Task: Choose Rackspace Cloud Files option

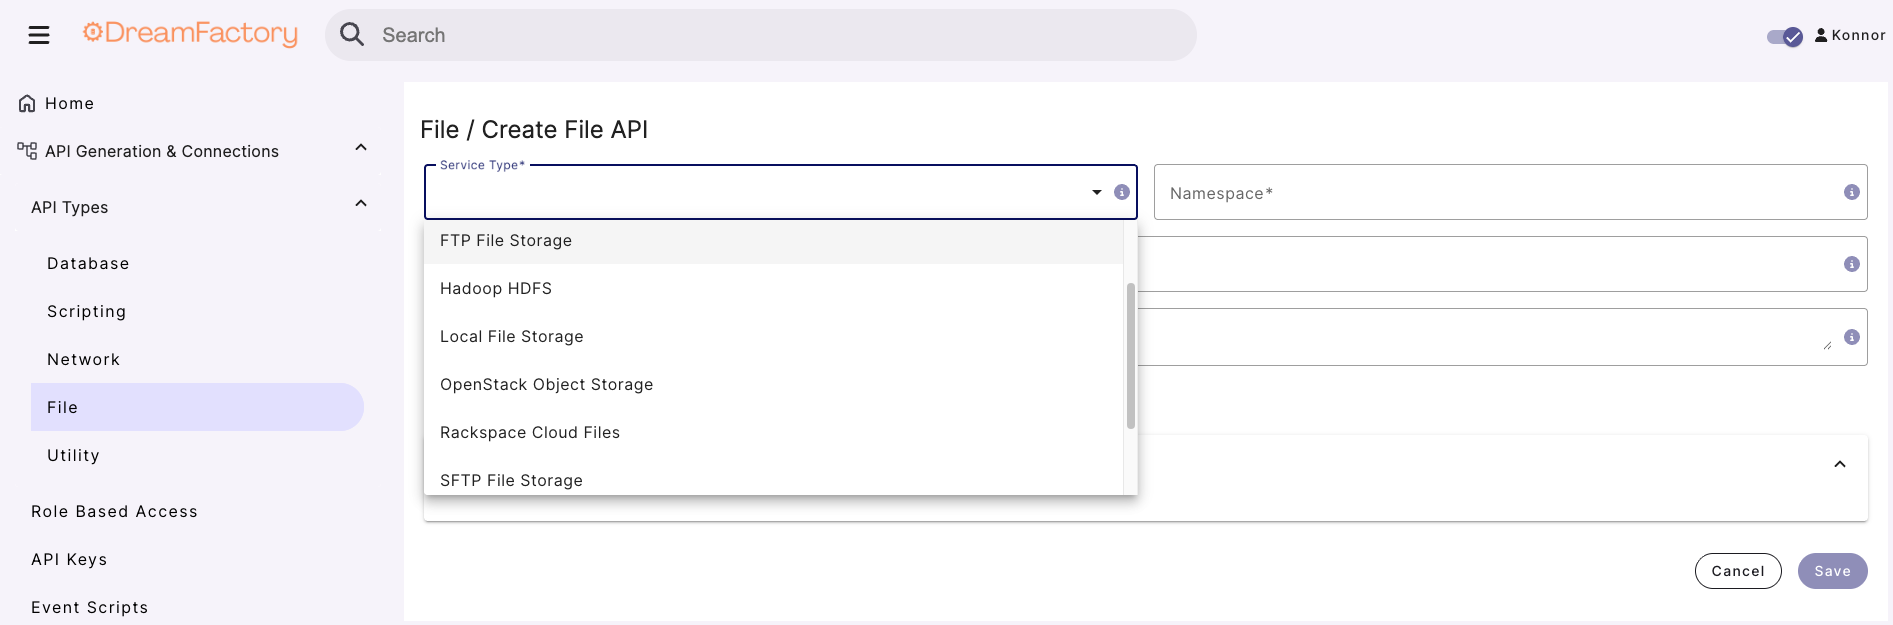Action: tap(773, 432)
